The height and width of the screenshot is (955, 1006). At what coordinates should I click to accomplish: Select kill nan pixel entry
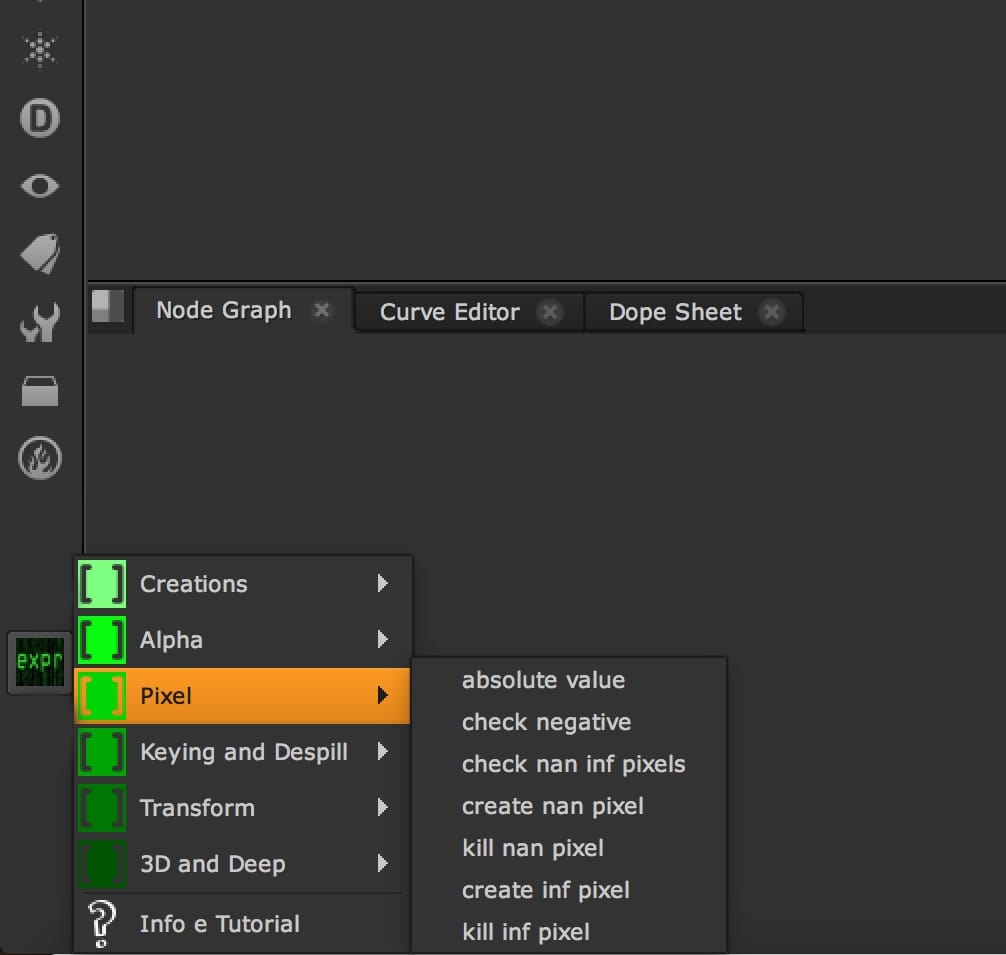point(532,848)
